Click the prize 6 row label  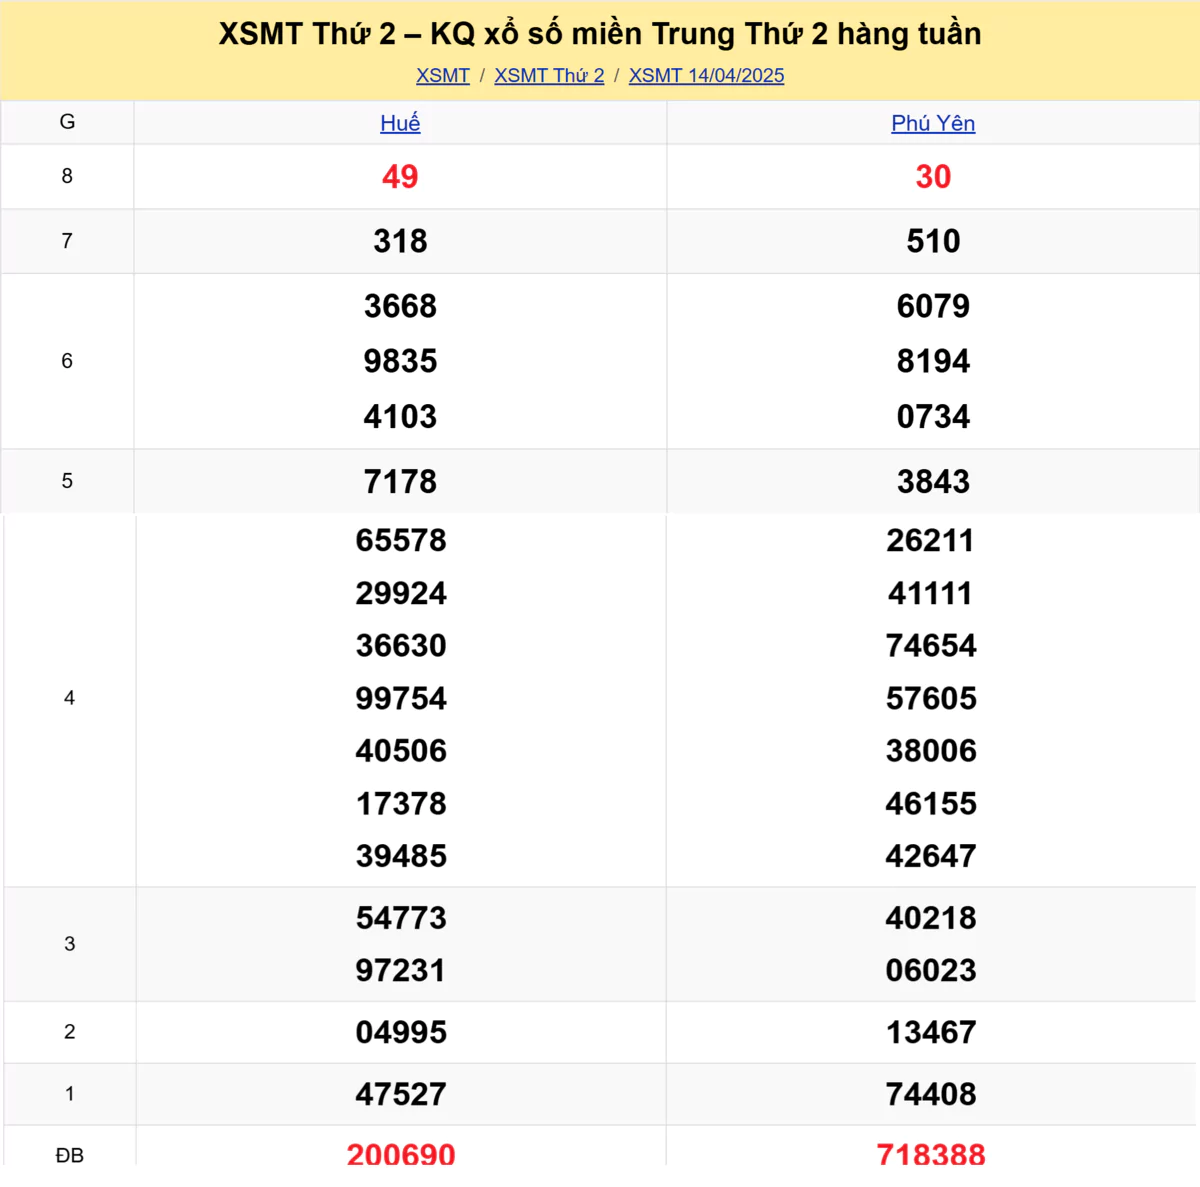67,361
